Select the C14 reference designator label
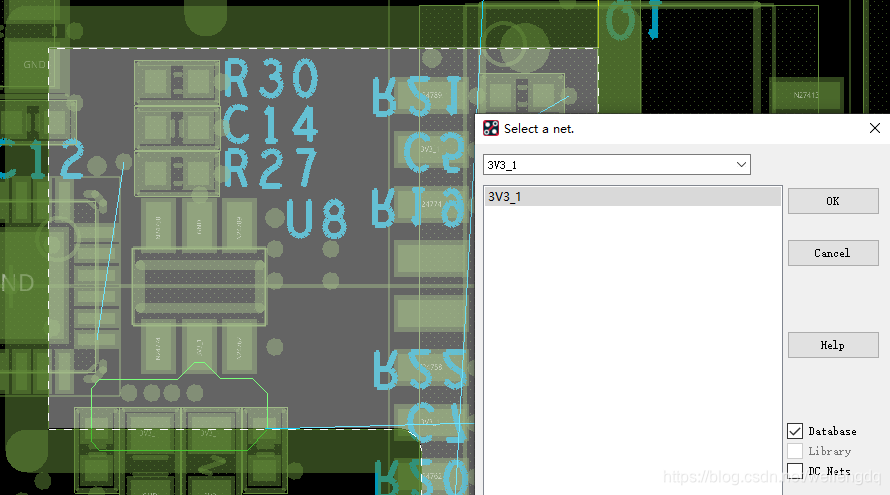This screenshot has height=495, width=890. [x=270, y=124]
